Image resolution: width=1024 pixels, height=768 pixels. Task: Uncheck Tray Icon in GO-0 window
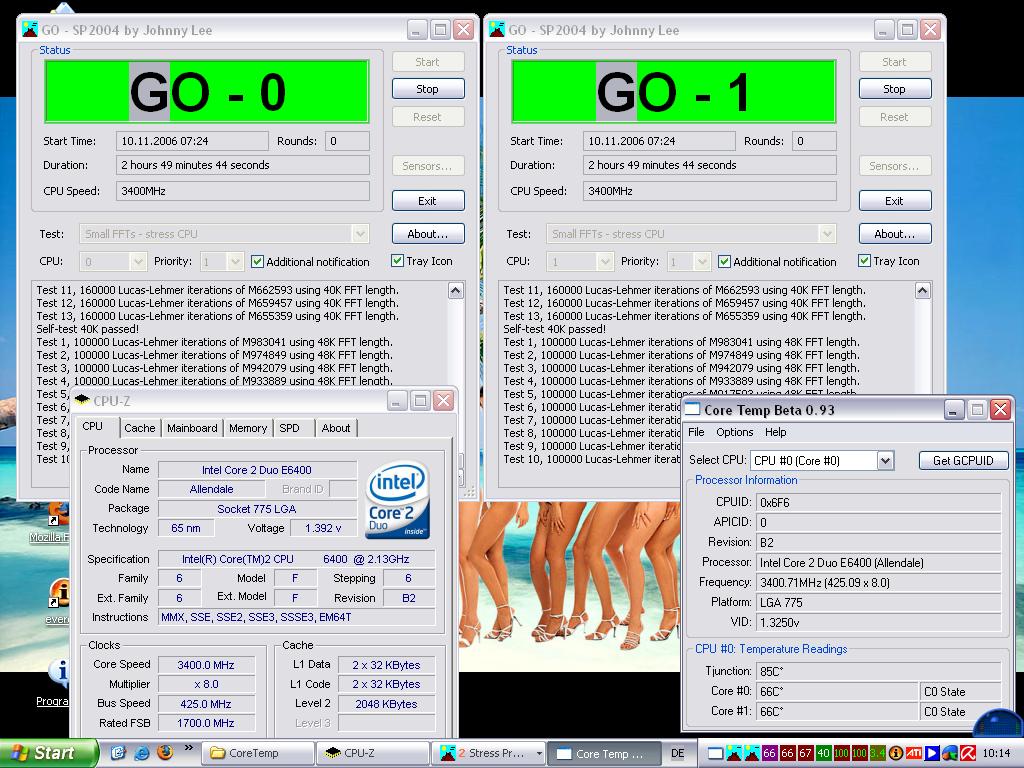pyautogui.click(x=397, y=261)
